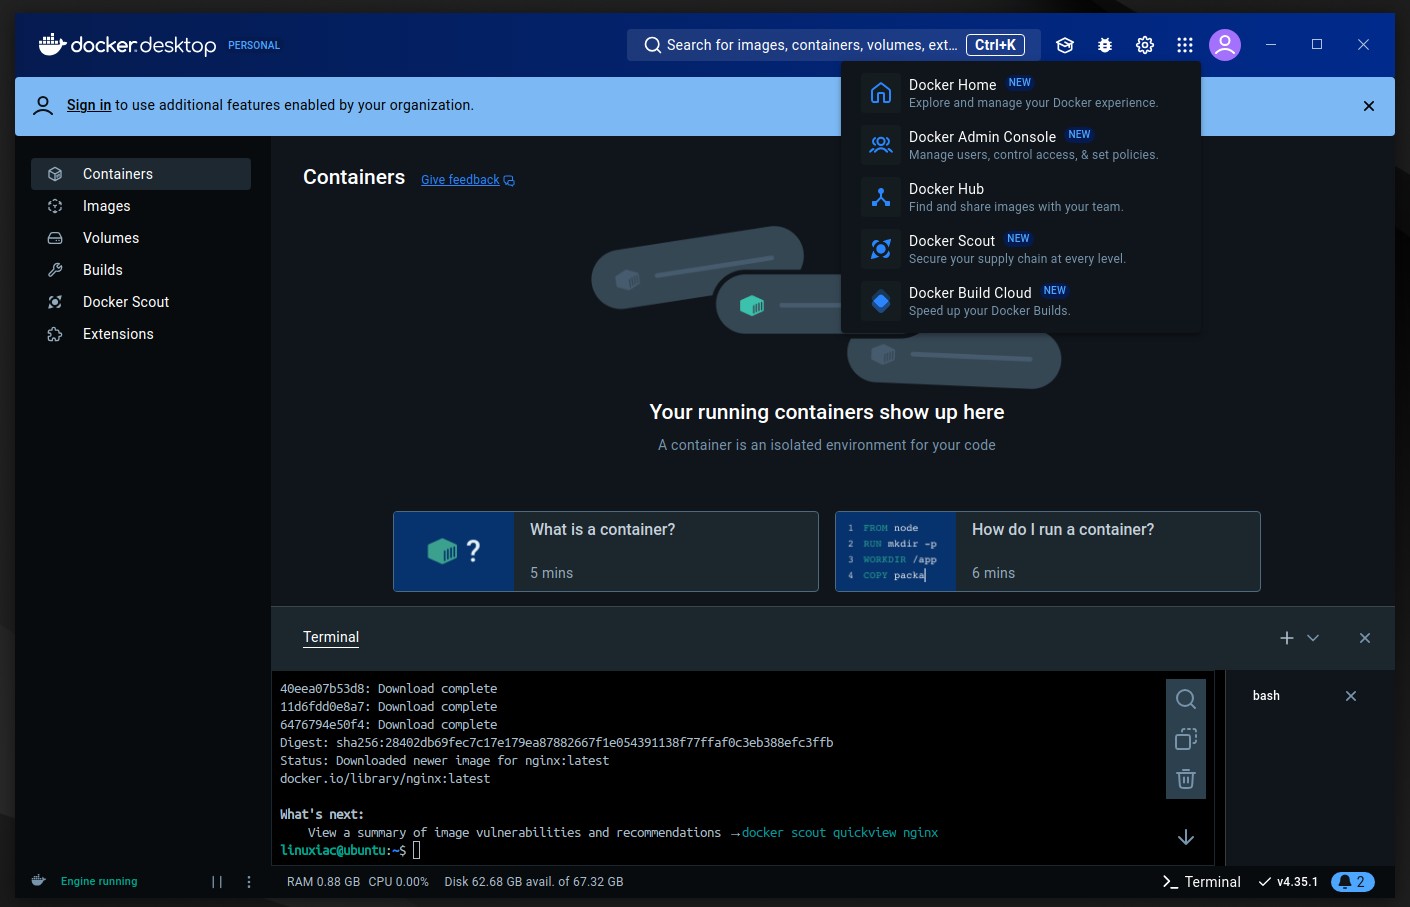Click the Give feedback link

click(460, 180)
